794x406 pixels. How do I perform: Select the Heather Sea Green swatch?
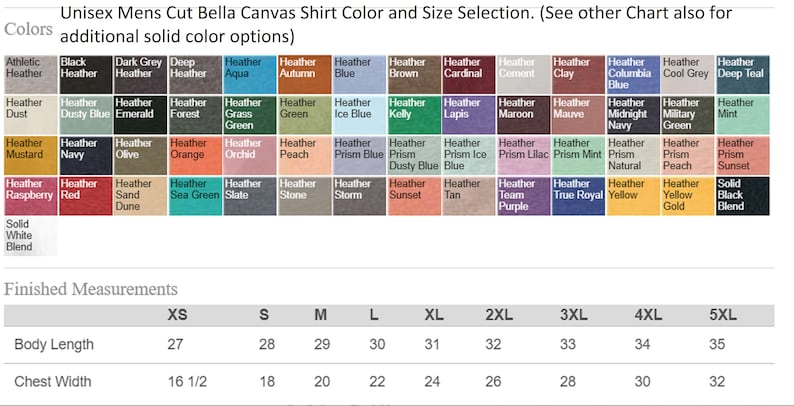[x=195, y=196]
